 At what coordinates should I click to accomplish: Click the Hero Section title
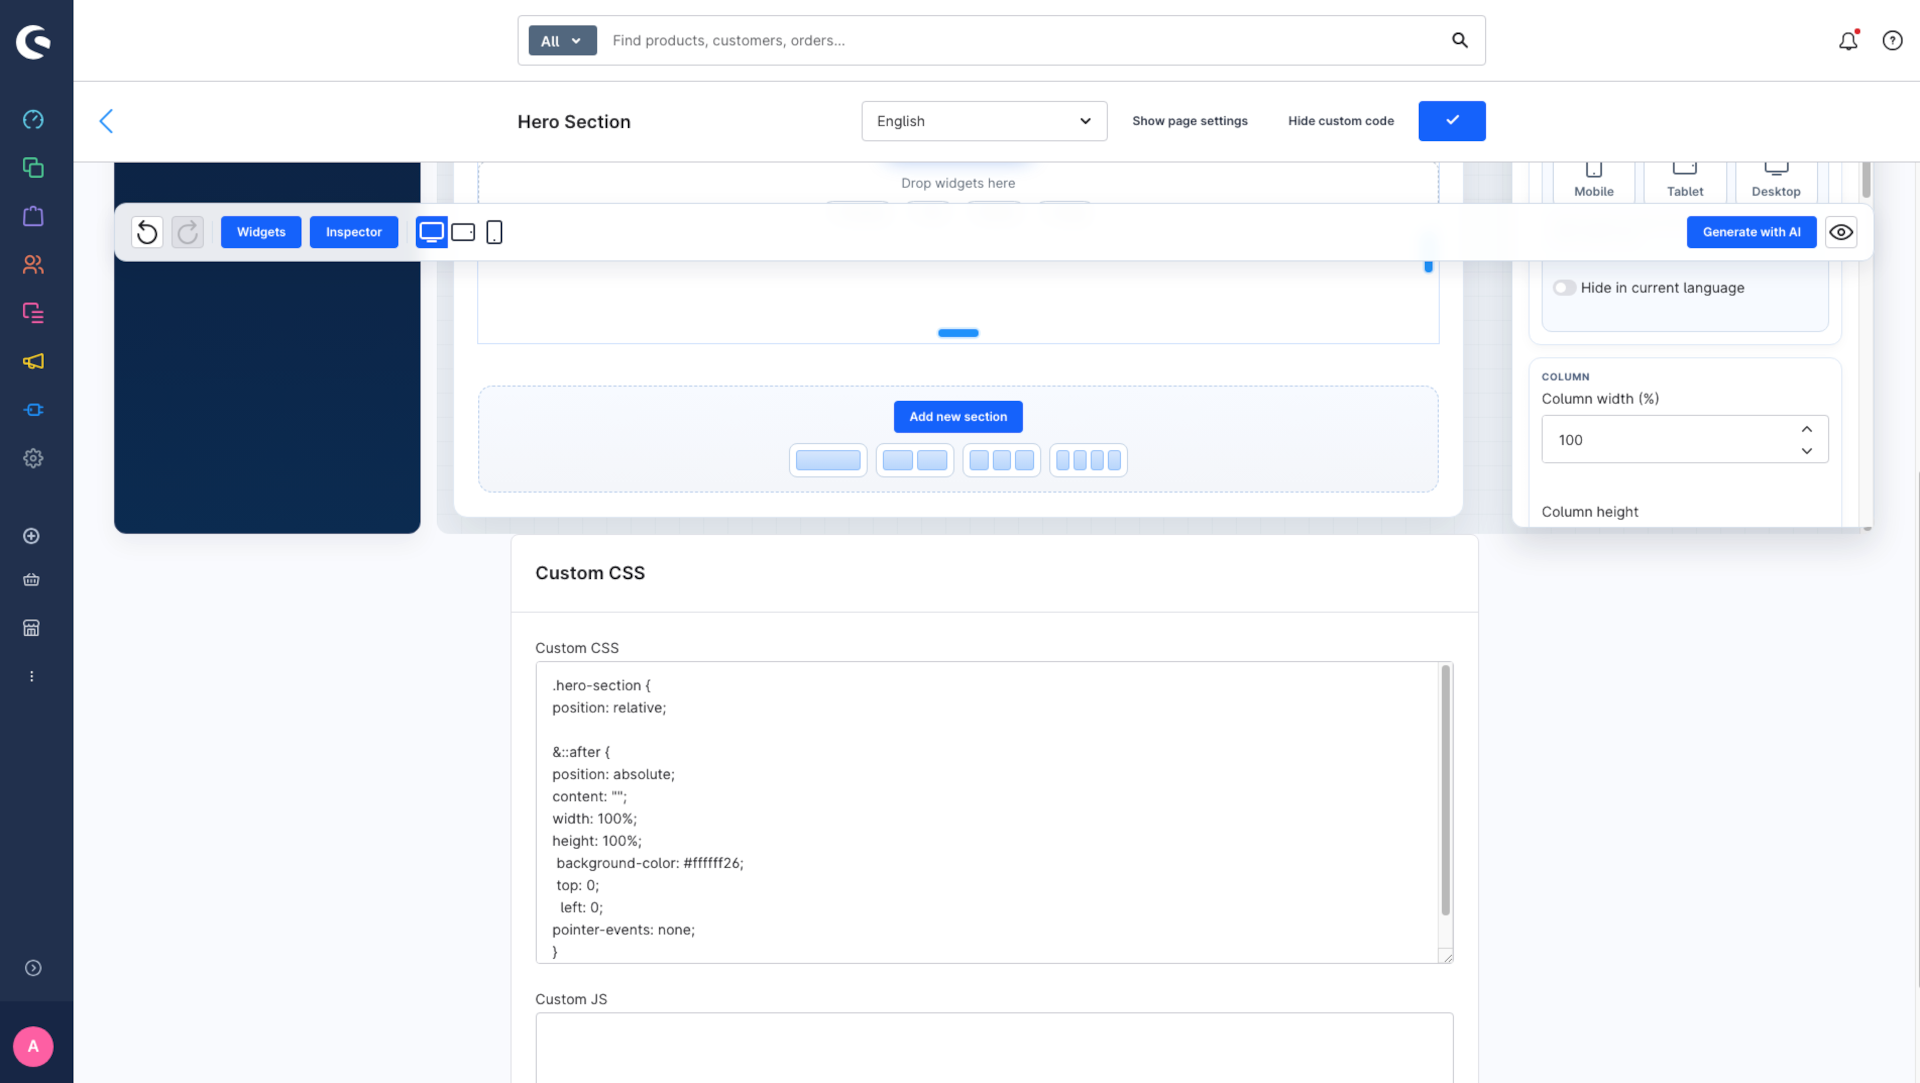(x=574, y=122)
